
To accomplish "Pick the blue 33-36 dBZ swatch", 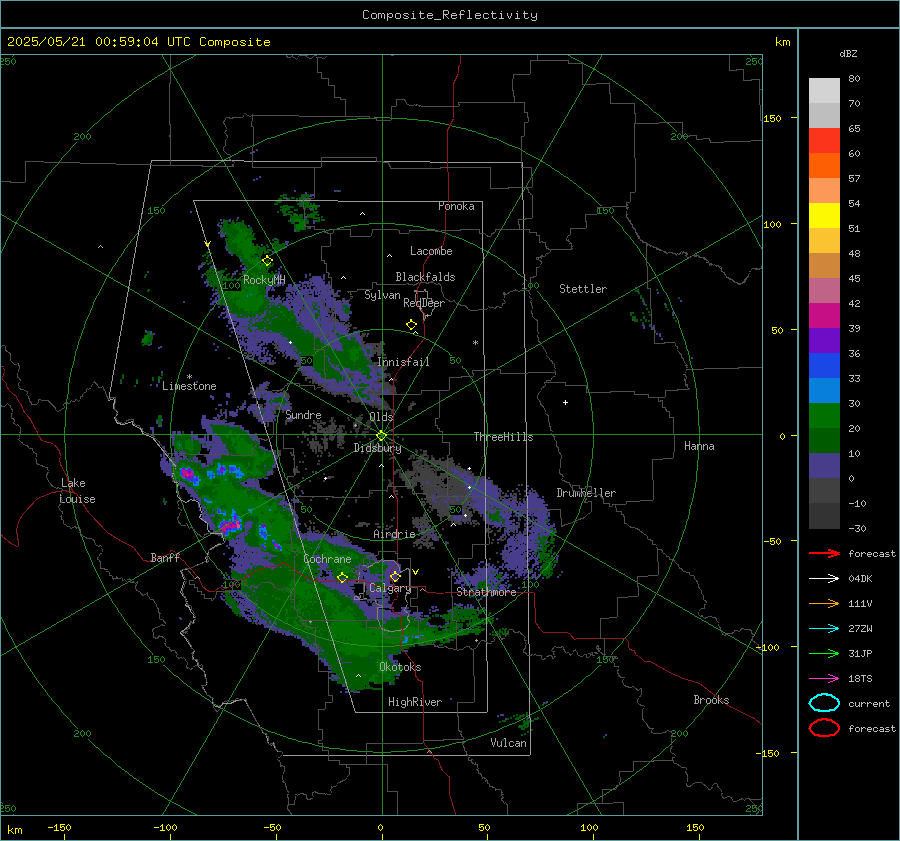I will (824, 366).
